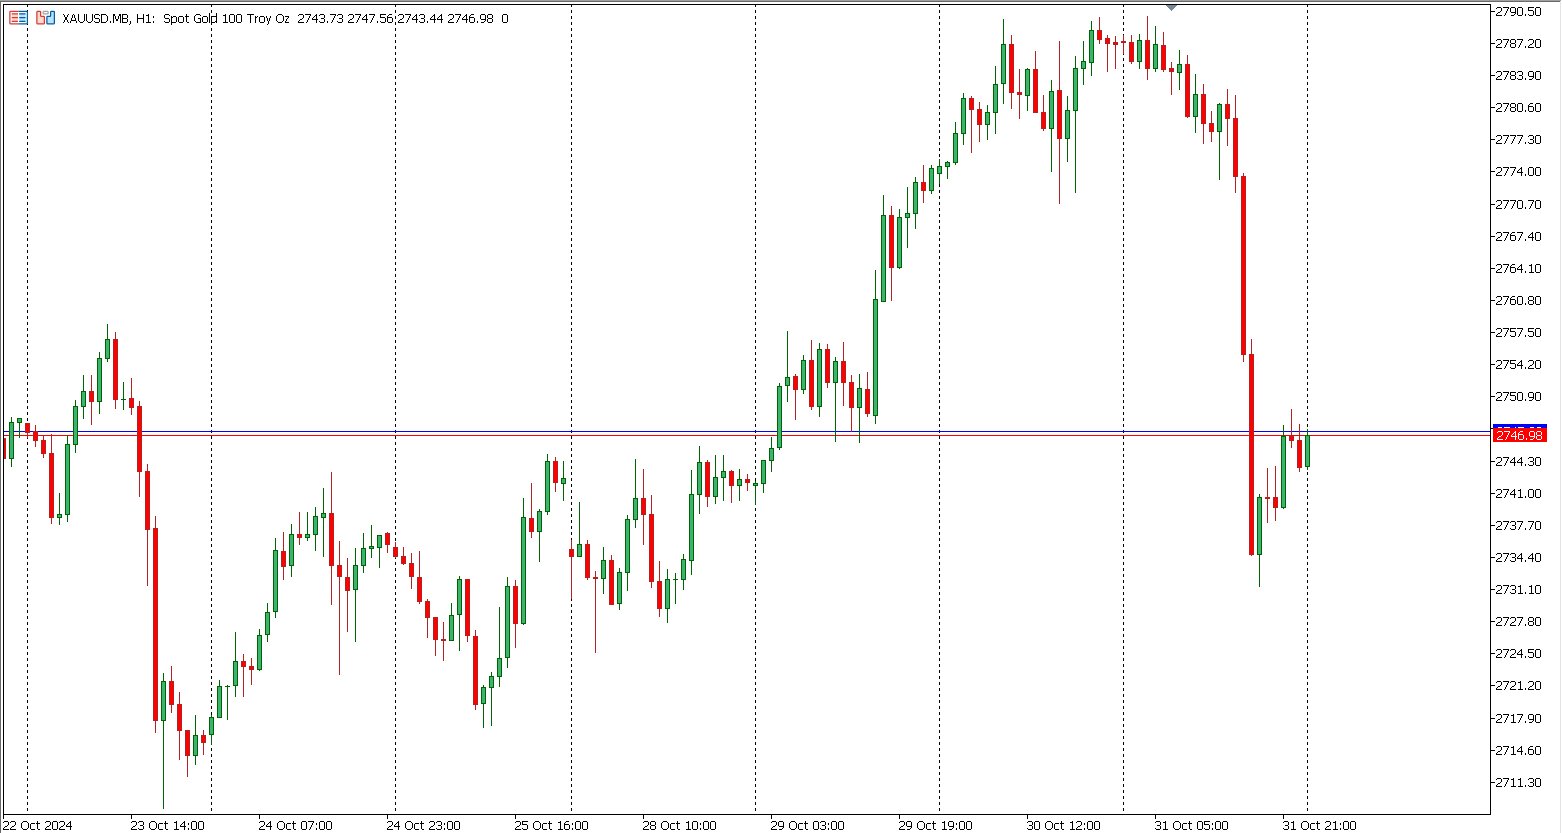Click the 31 Oct 21:00 time label
The height and width of the screenshot is (833, 1562).
[1320, 825]
